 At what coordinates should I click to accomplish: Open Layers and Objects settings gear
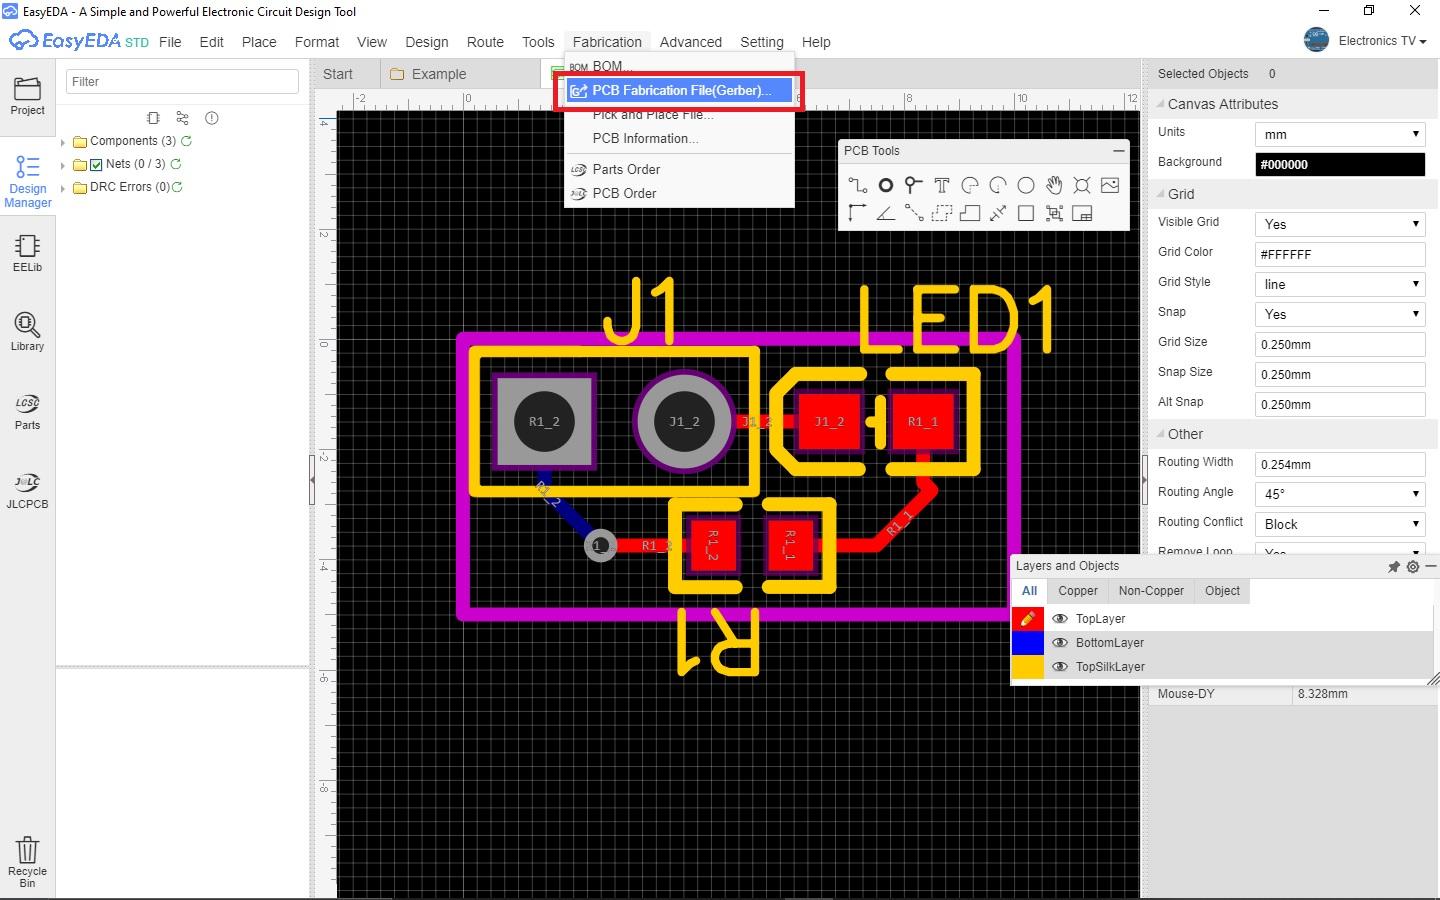[1412, 566]
